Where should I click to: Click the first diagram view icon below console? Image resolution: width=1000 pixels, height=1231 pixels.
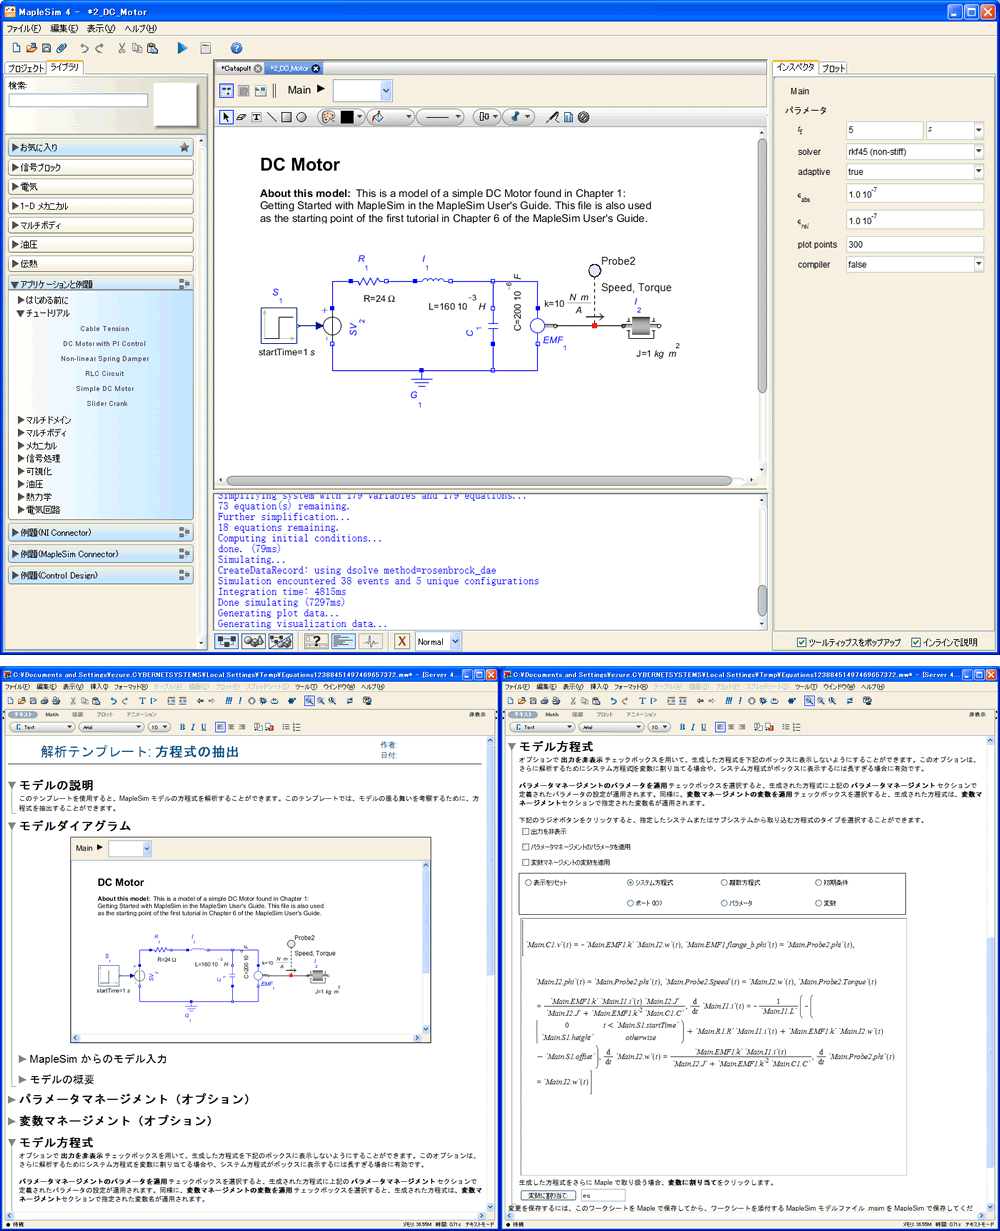click(226, 641)
